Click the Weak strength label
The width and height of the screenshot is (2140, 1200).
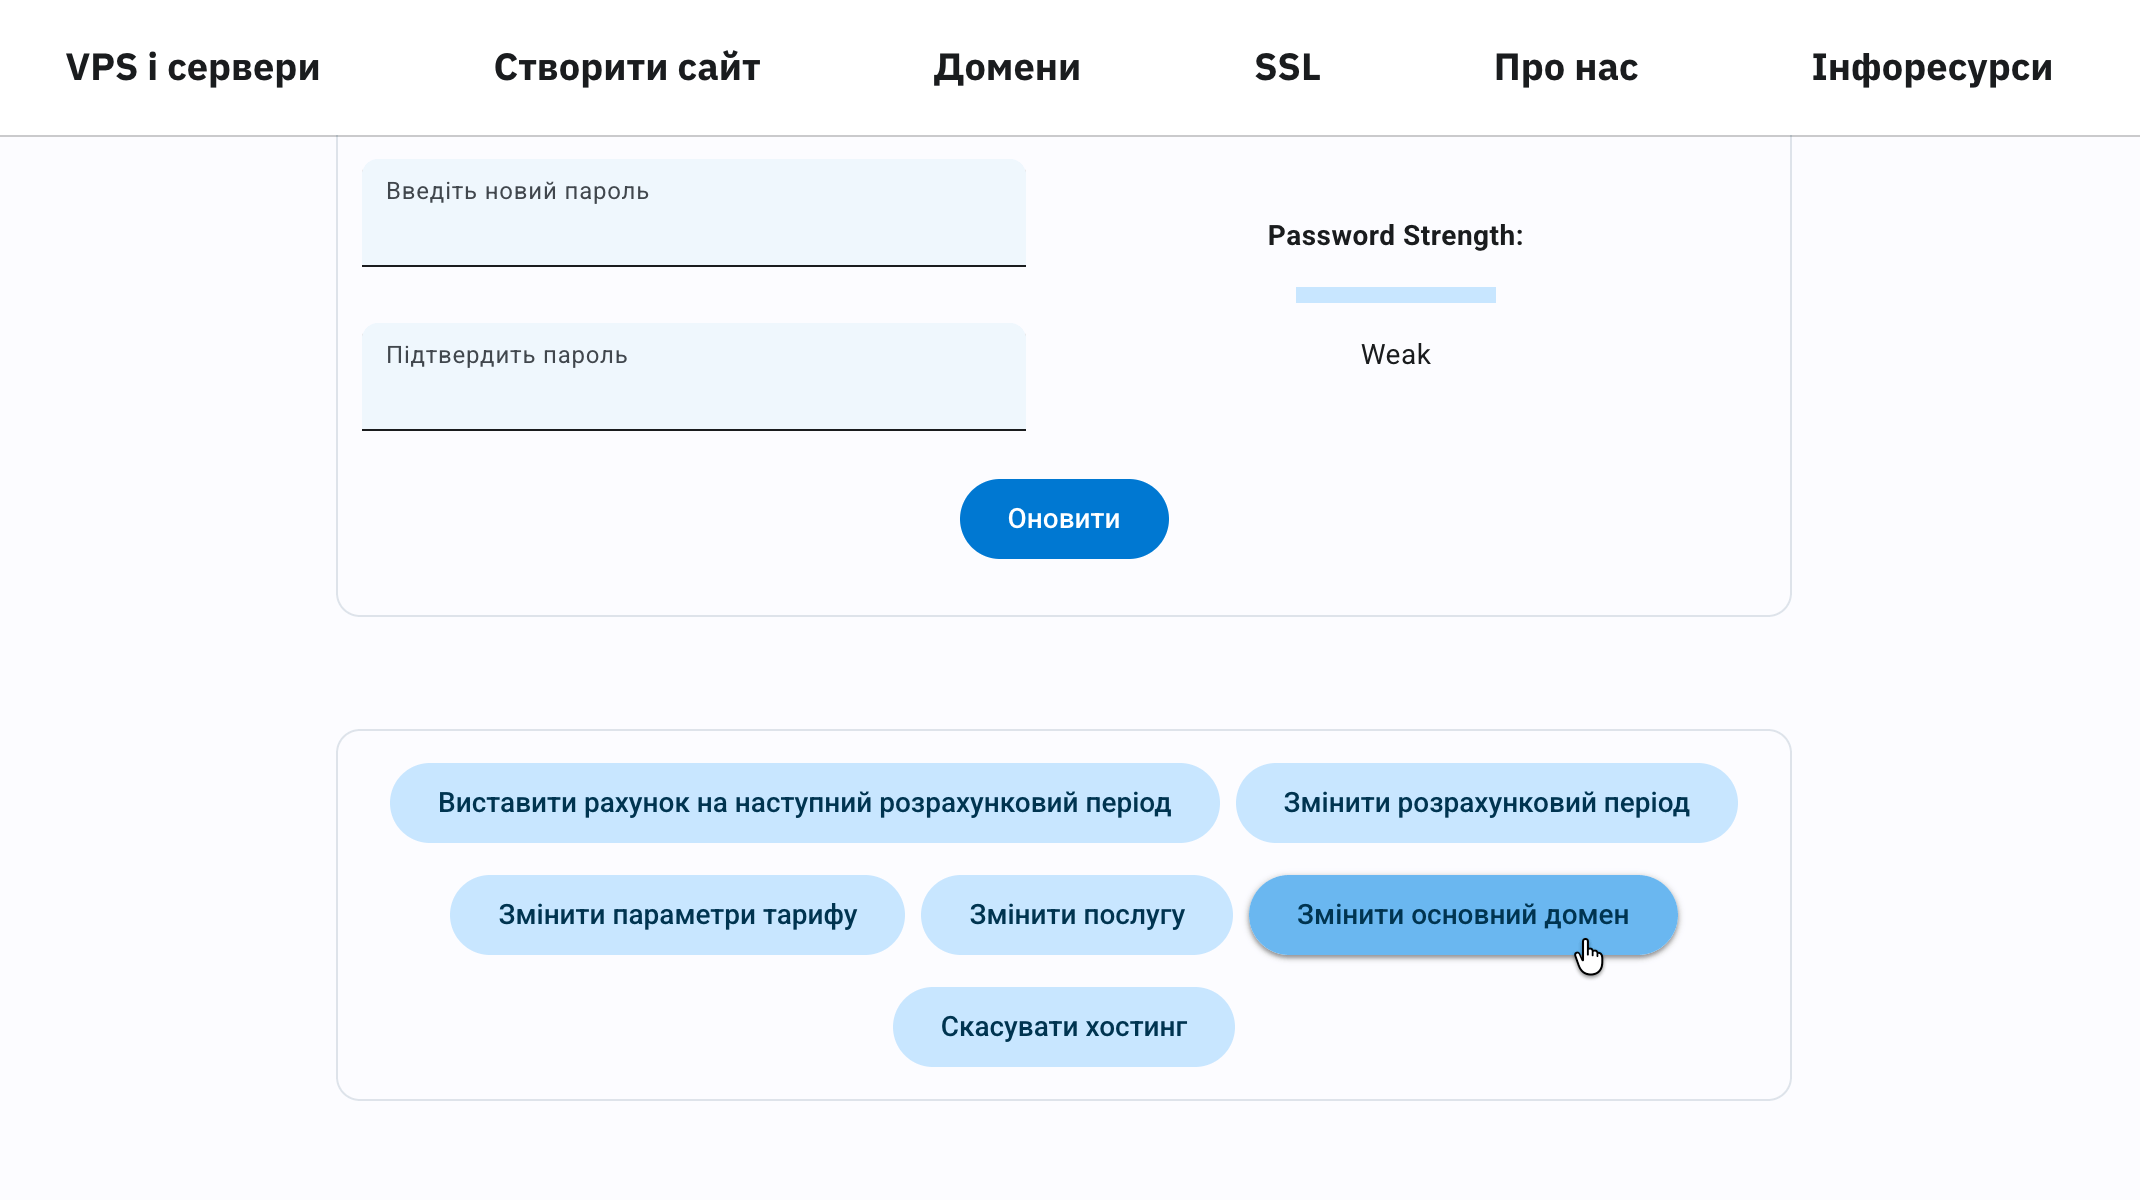[1395, 355]
